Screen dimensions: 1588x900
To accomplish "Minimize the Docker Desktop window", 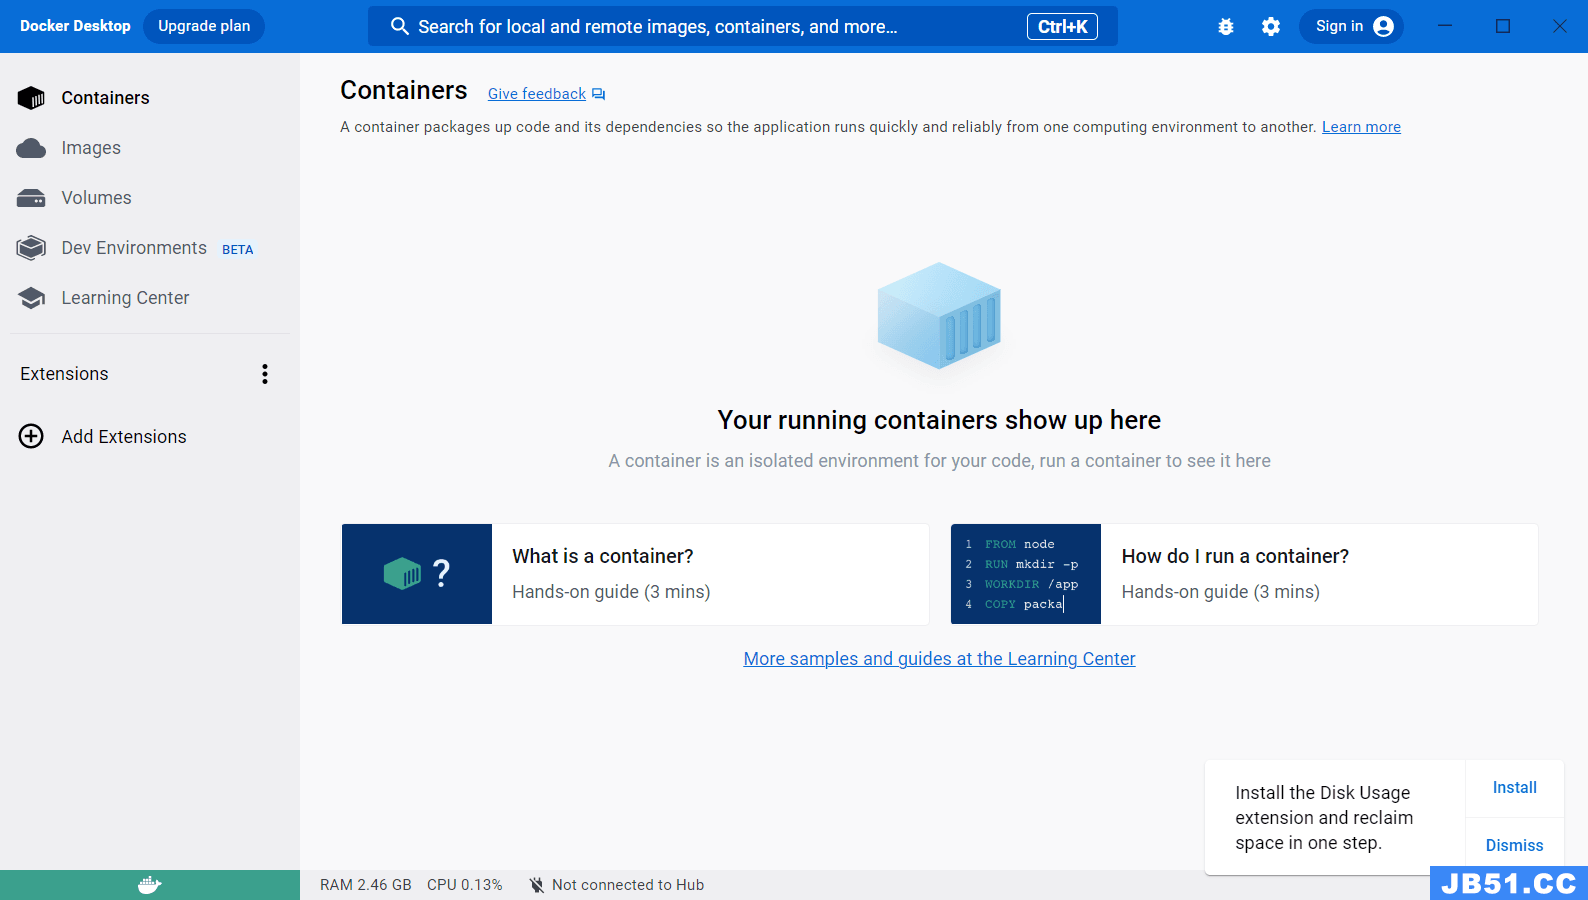I will (x=1445, y=26).
